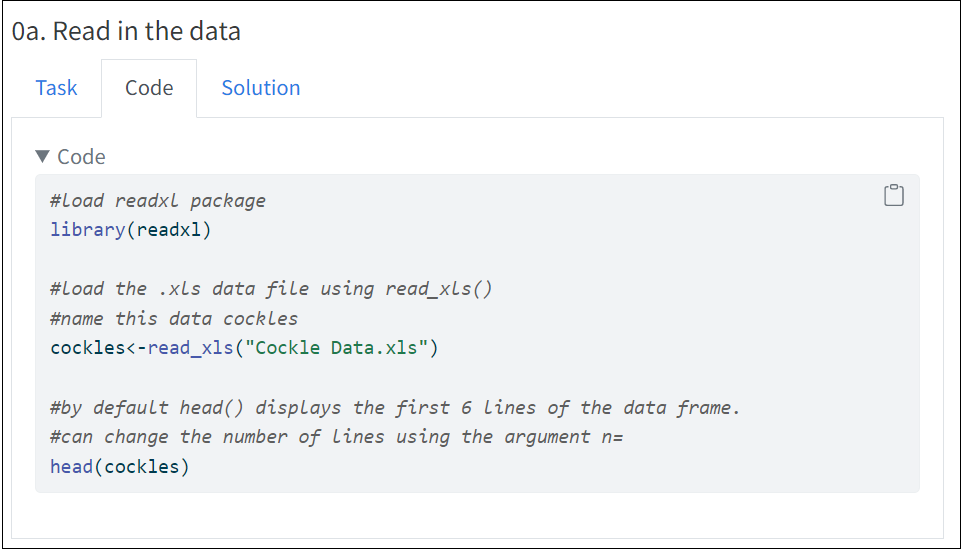Click the read_xls function name

pos(190,348)
